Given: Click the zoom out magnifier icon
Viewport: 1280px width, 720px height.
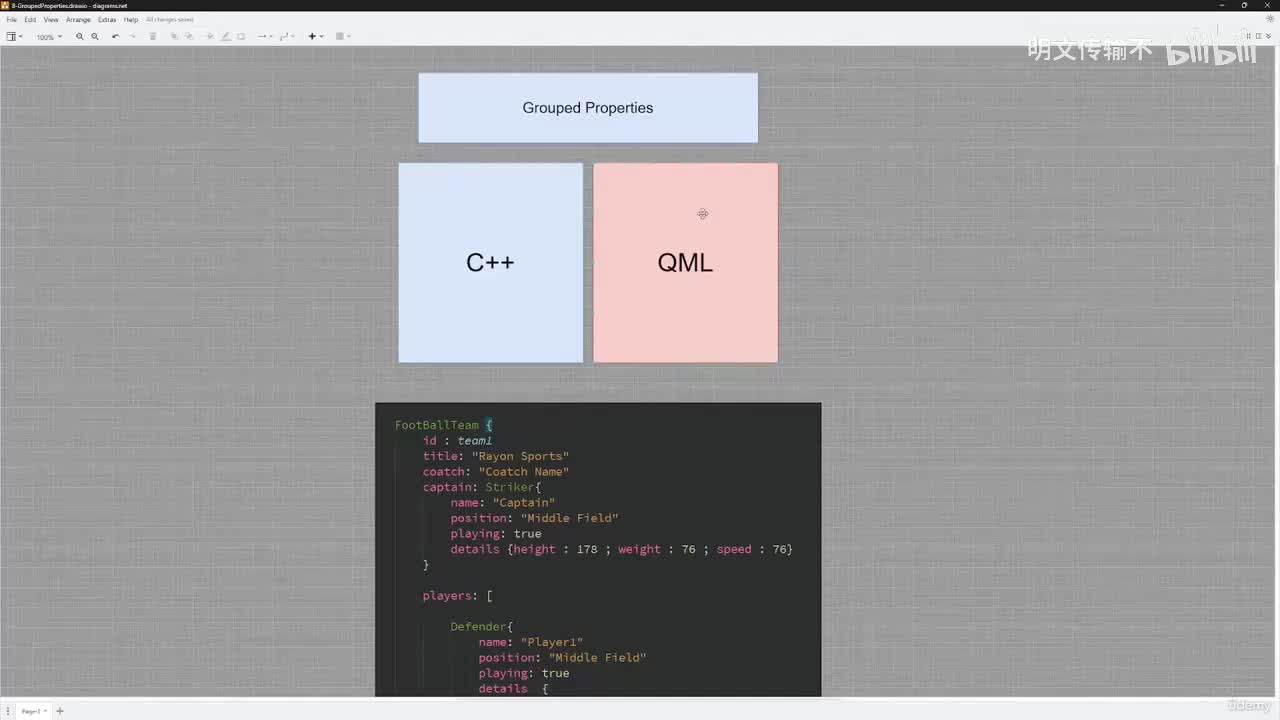Looking at the screenshot, I should [x=95, y=37].
